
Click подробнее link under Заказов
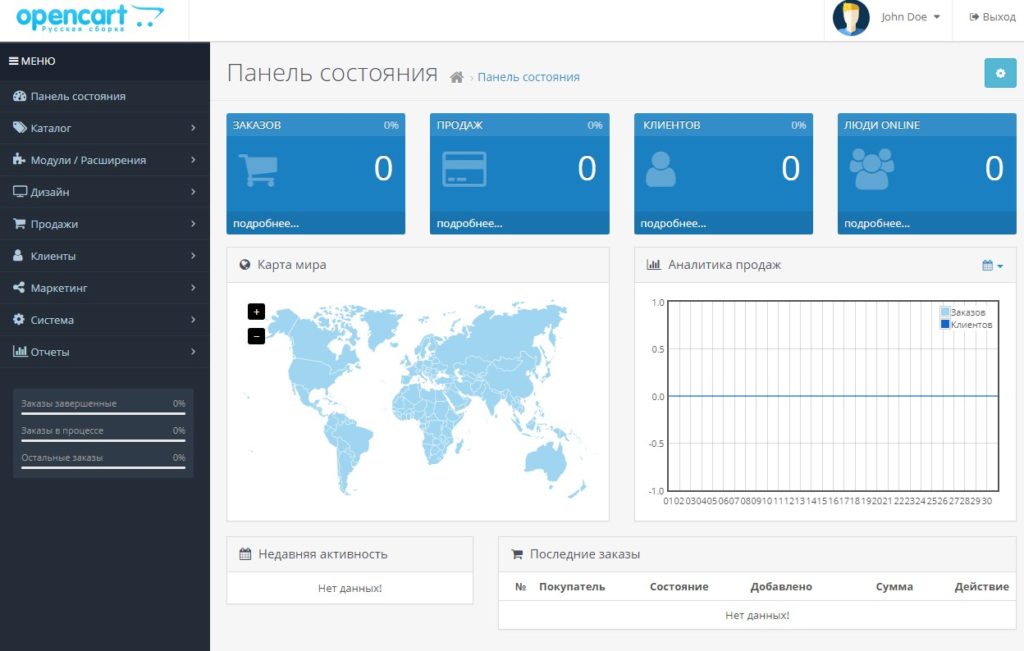click(266, 223)
